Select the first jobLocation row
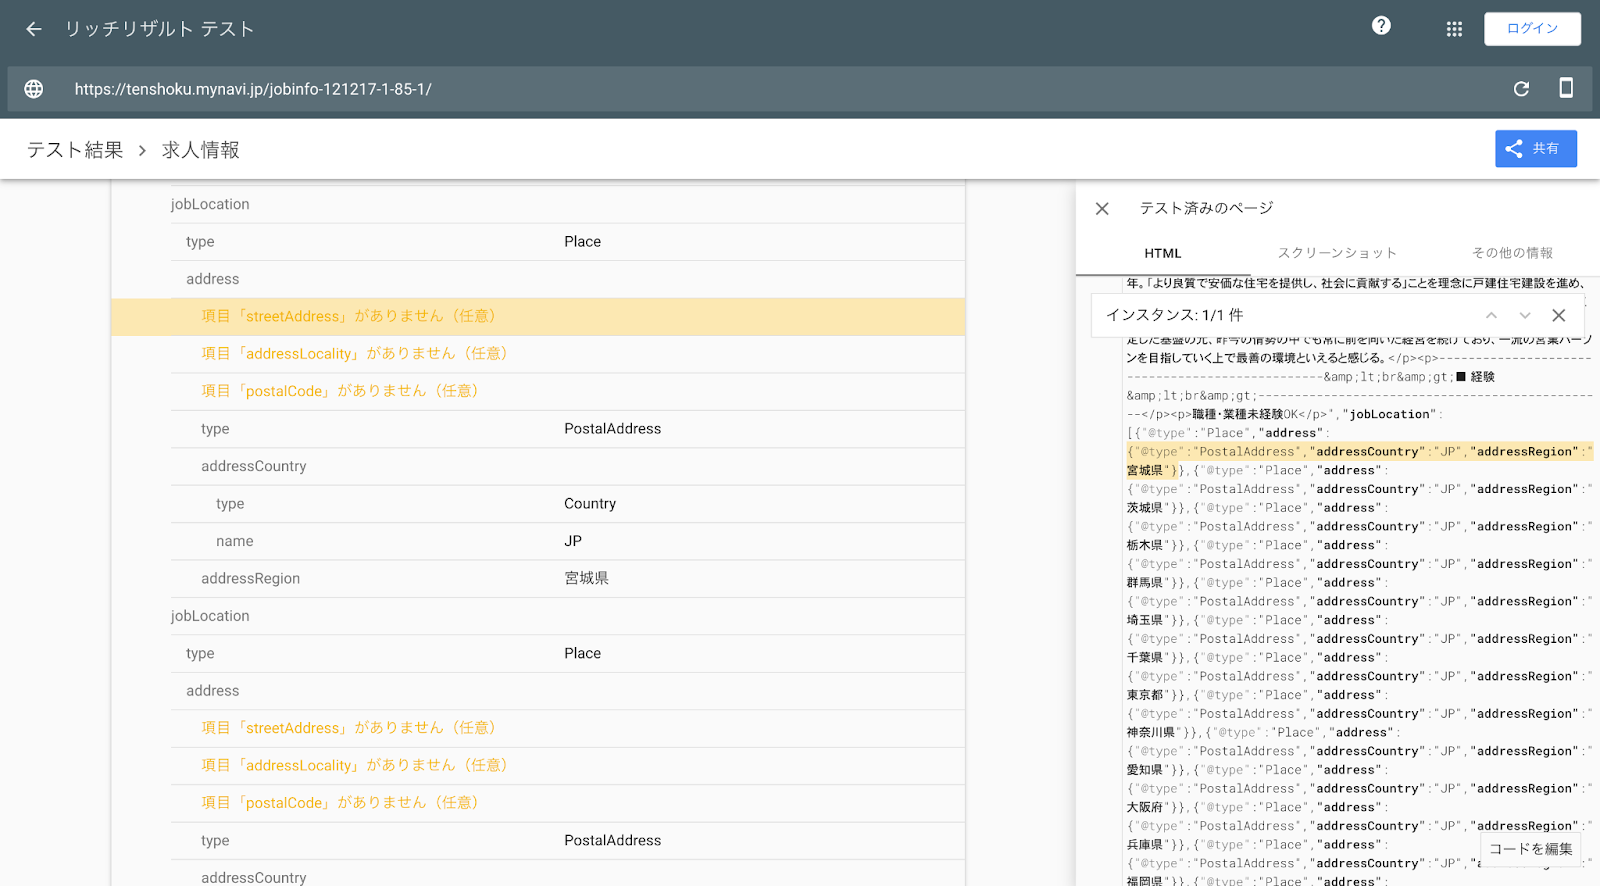 pos(568,204)
